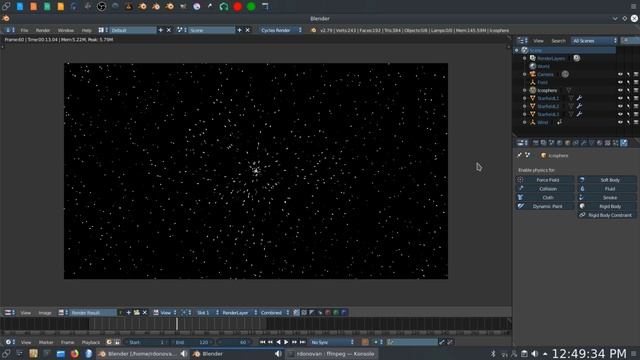
Task: Select the active Physics properties tab
Action: (x=624, y=143)
